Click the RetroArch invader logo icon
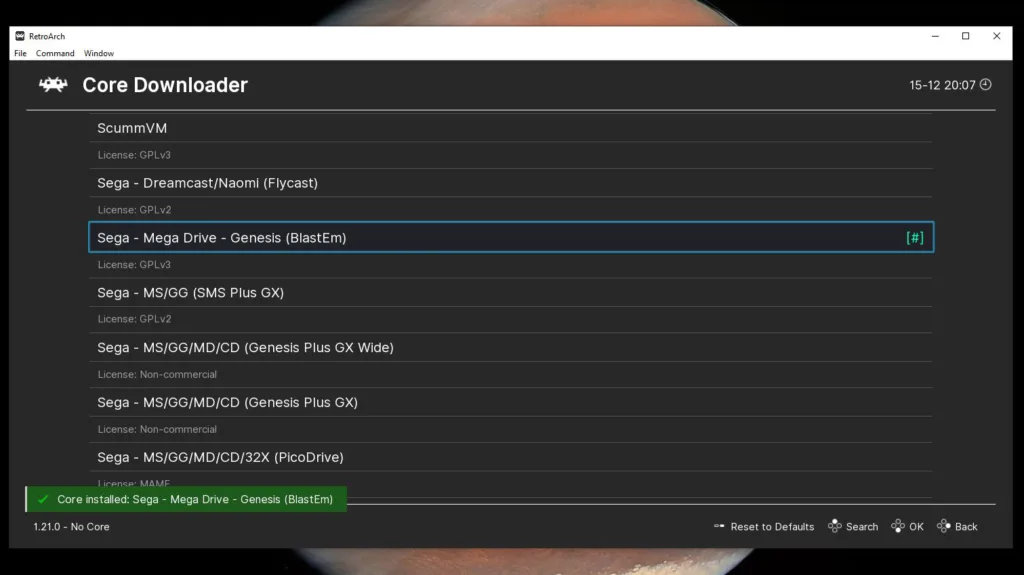The height and width of the screenshot is (575, 1024). pyautogui.click(x=53, y=84)
